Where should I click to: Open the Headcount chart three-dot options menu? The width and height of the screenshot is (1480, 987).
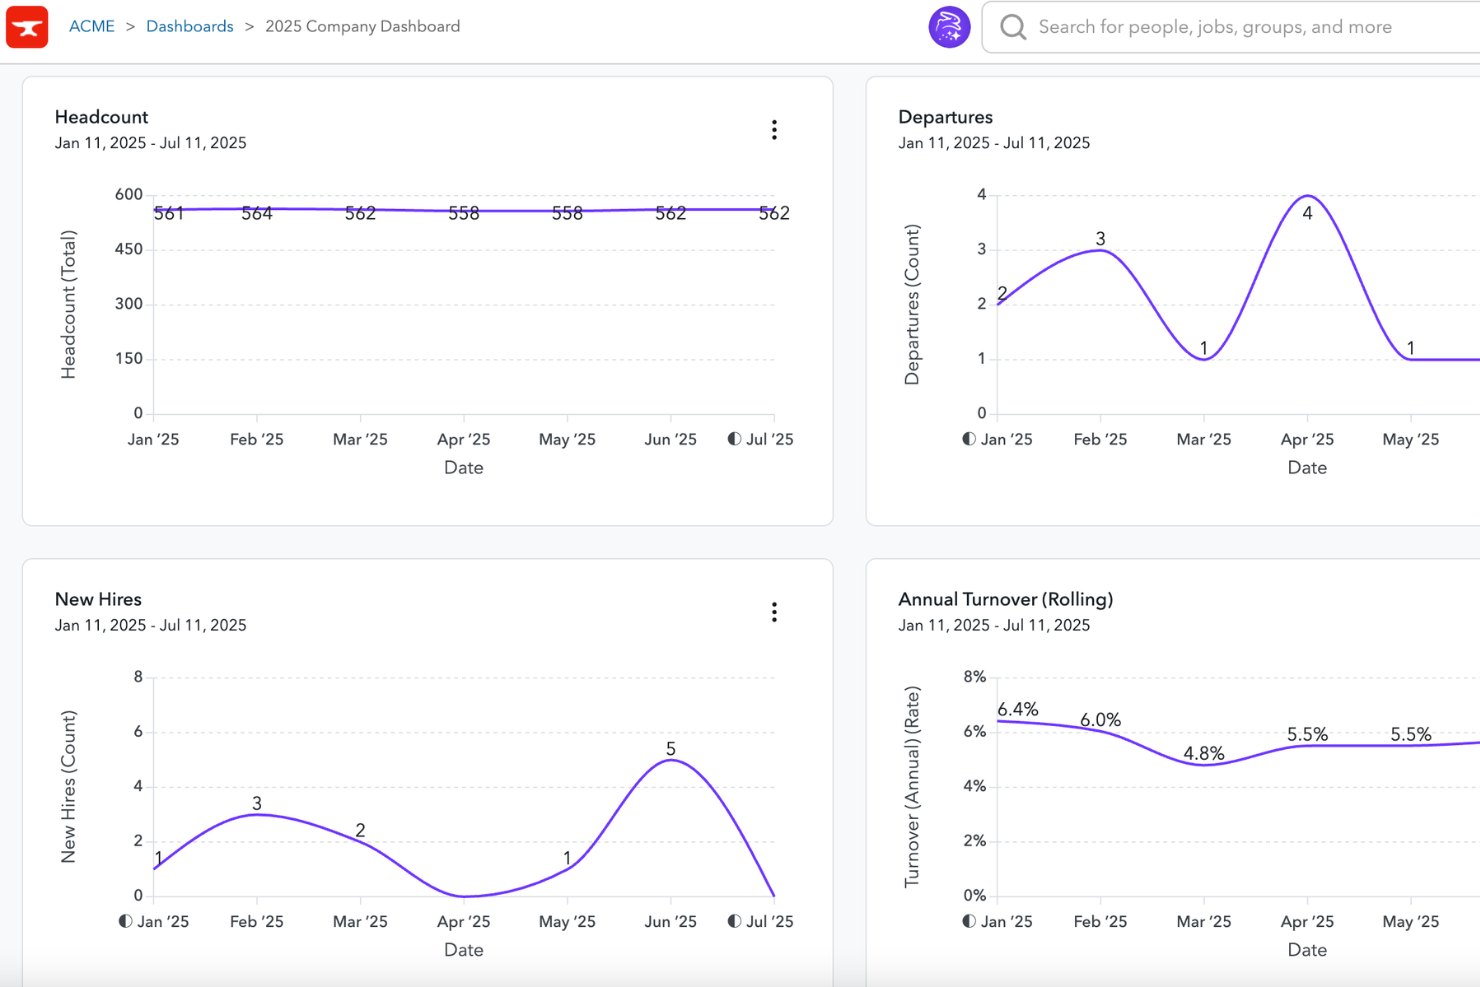tap(774, 129)
